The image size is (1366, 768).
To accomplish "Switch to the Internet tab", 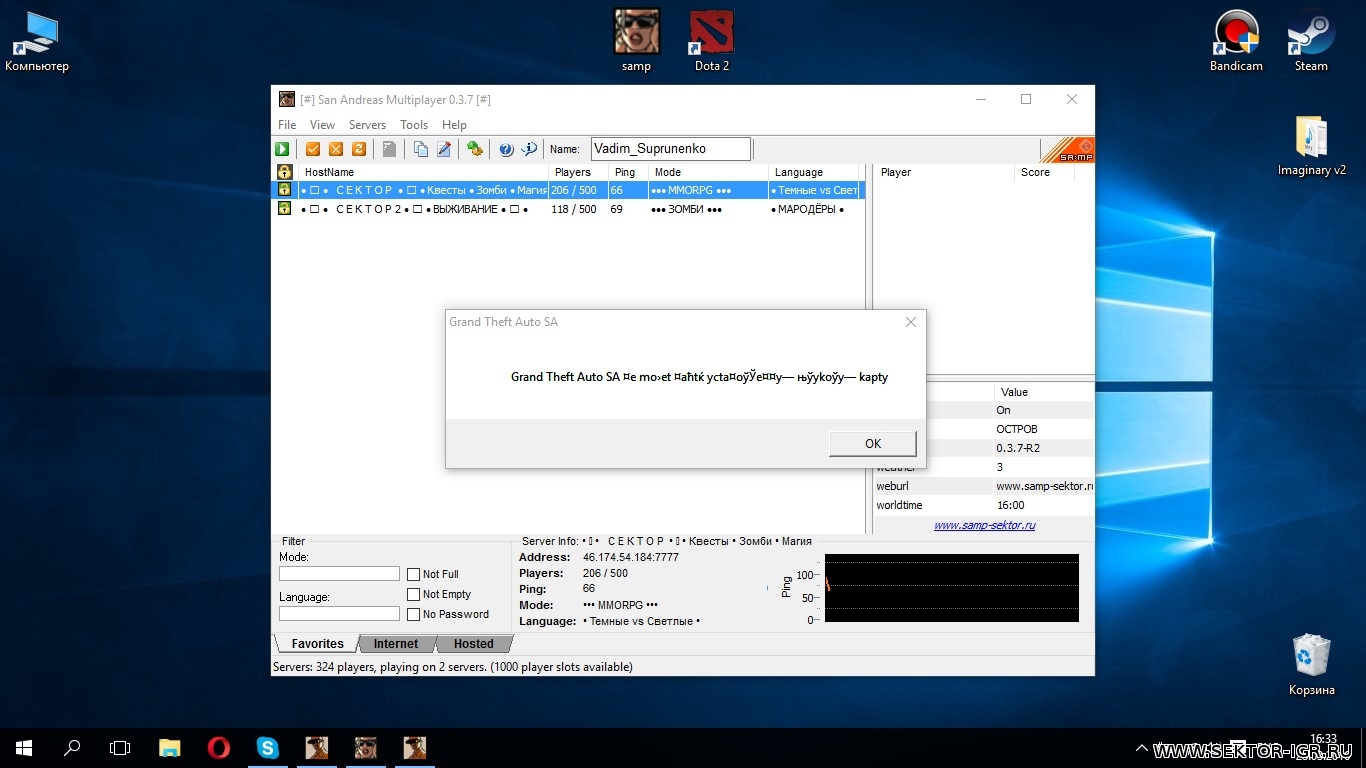I will (396, 644).
